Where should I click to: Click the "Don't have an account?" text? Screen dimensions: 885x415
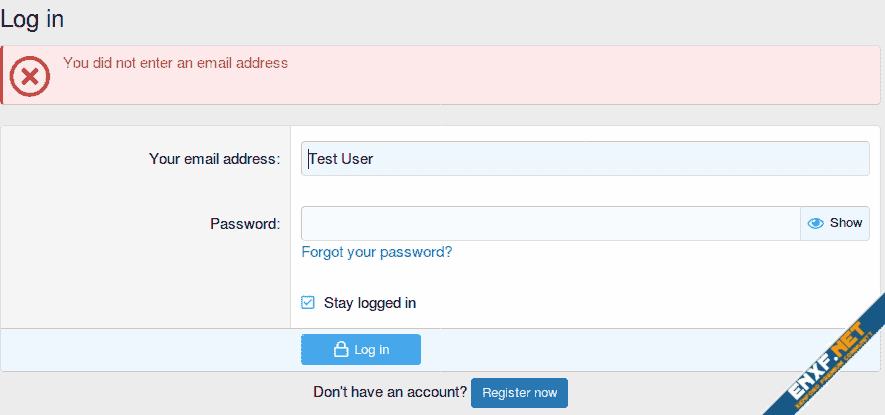390,392
